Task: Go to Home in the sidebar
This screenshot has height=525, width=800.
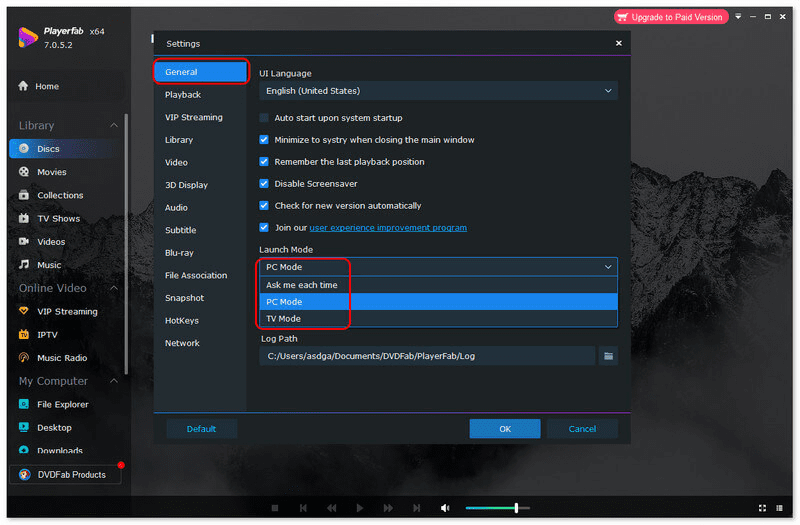Action: point(47,86)
